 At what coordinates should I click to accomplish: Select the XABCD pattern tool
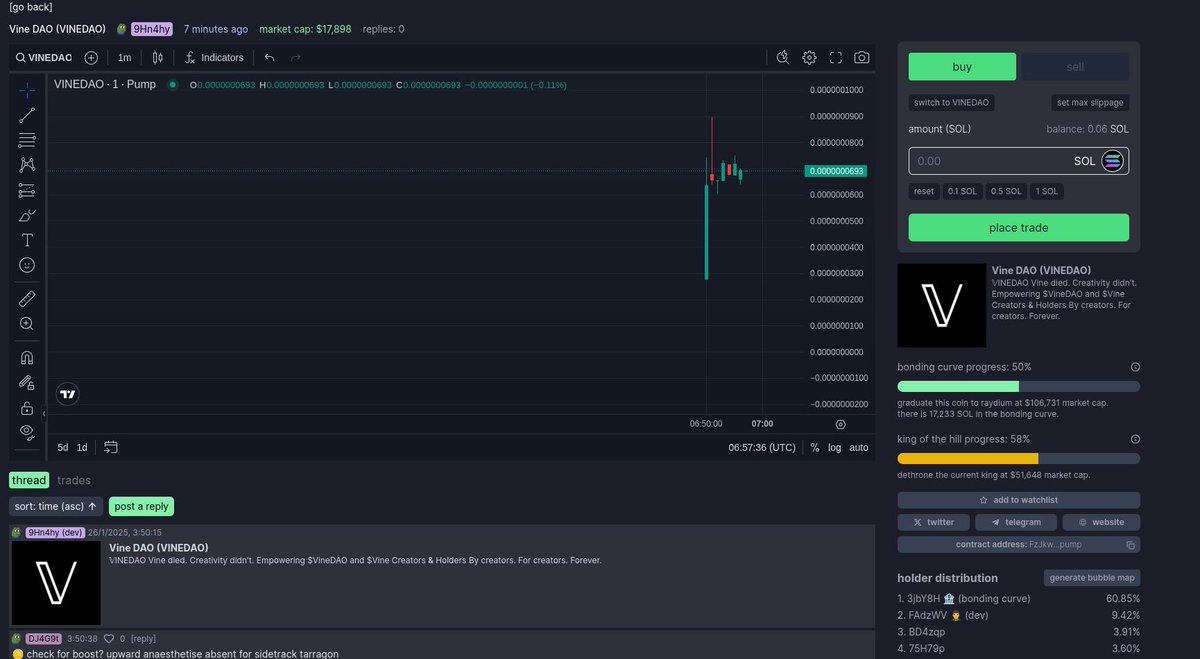(x=27, y=165)
